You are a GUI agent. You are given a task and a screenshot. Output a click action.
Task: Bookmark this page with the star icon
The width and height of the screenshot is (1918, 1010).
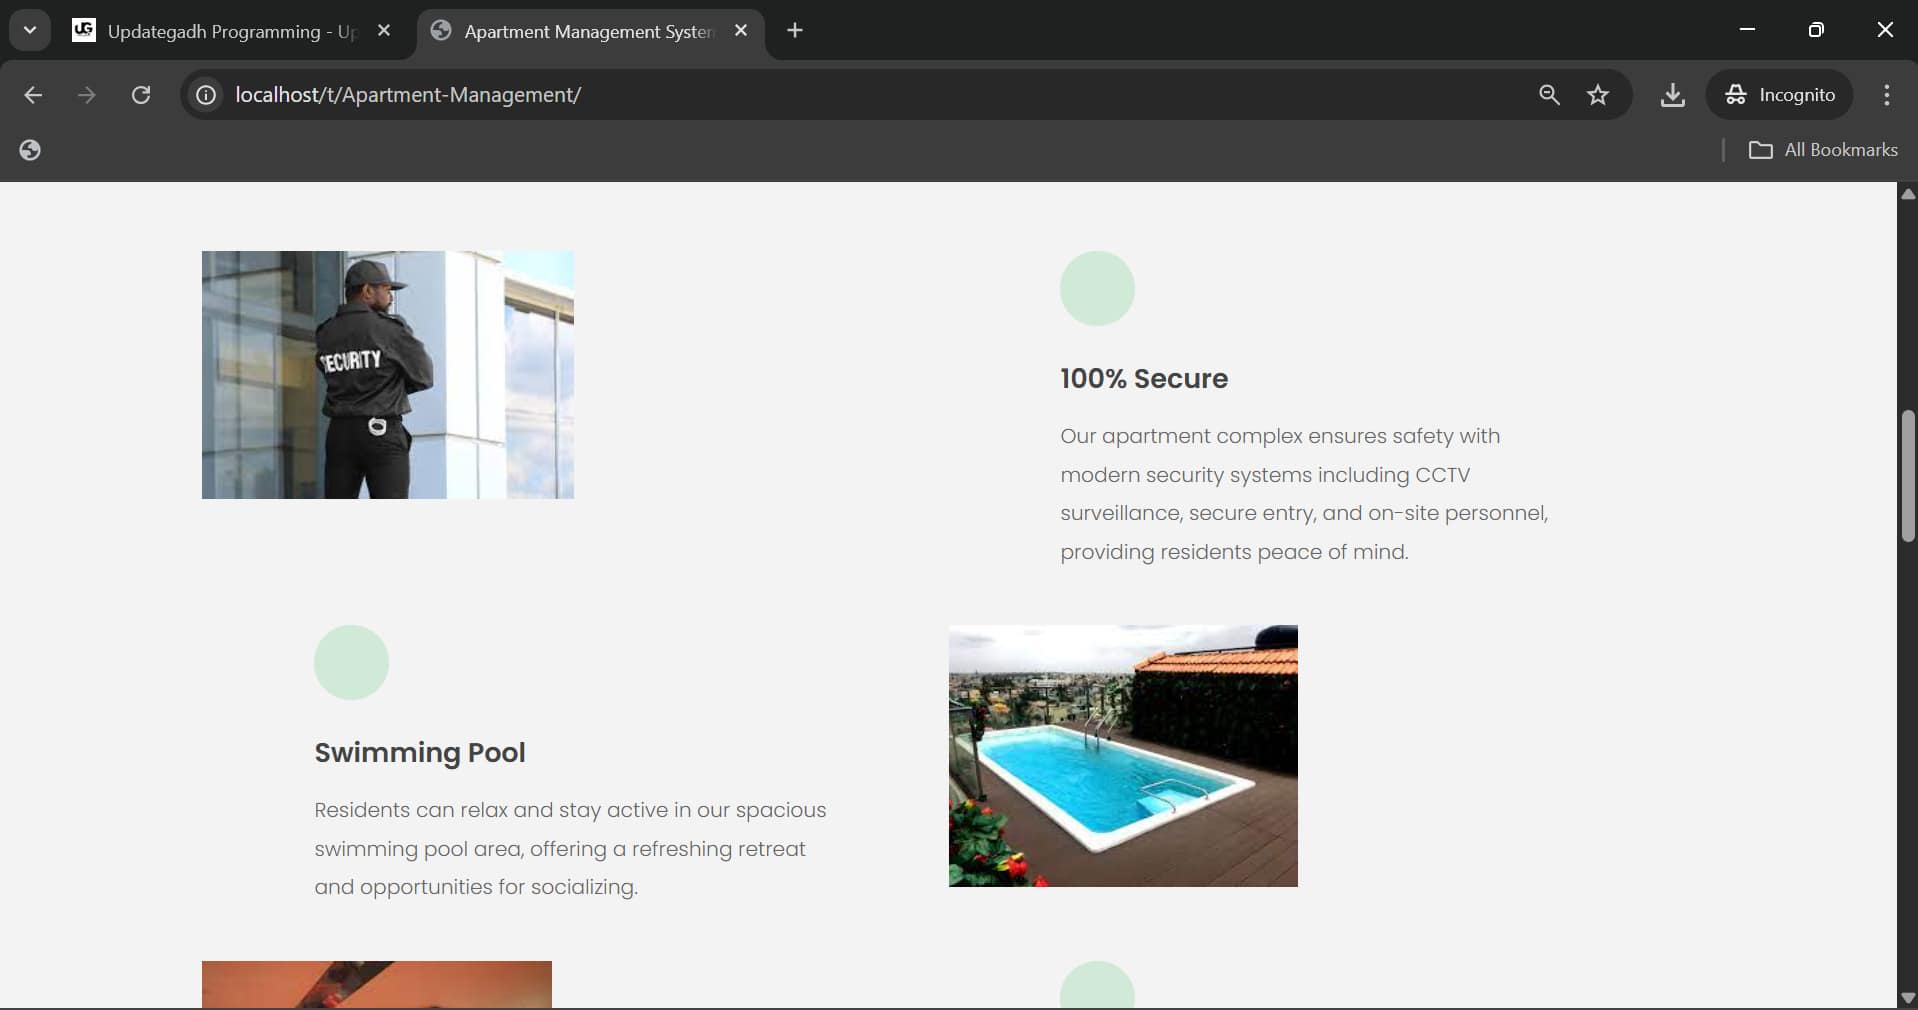1598,95
